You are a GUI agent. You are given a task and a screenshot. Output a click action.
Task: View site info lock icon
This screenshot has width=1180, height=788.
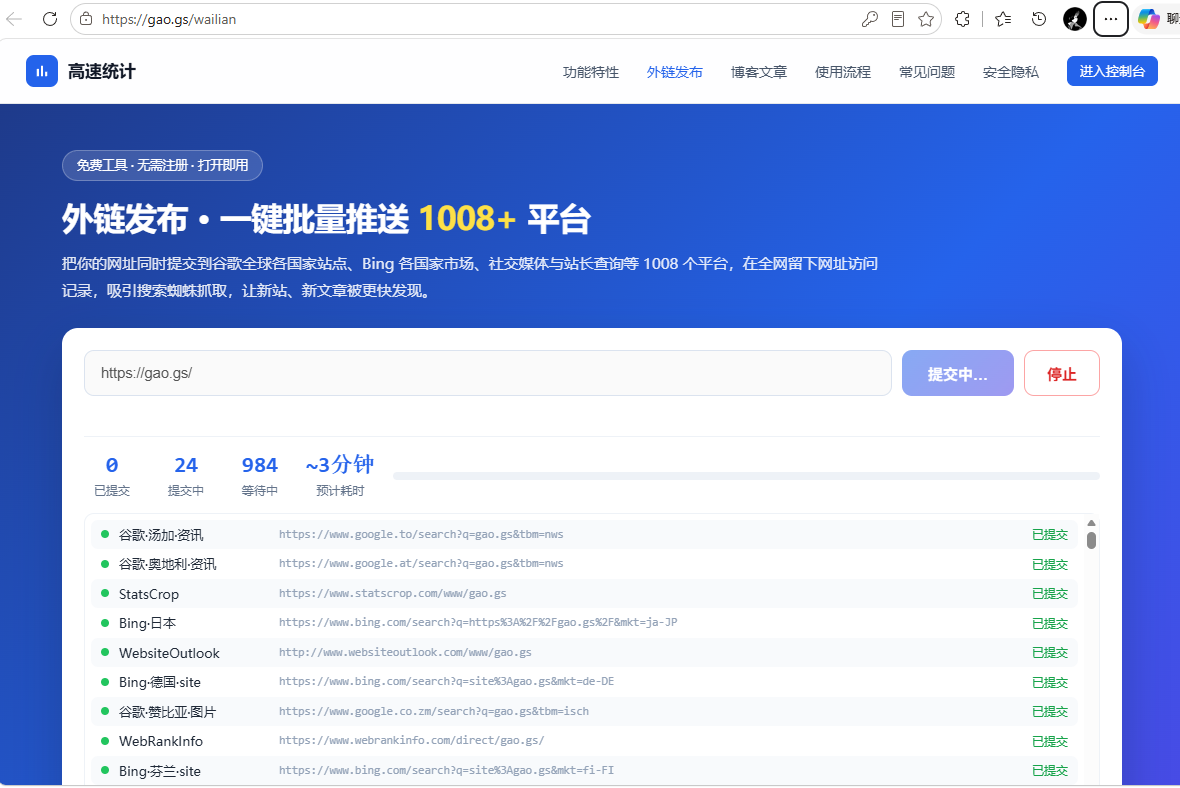tap(87, 19)
